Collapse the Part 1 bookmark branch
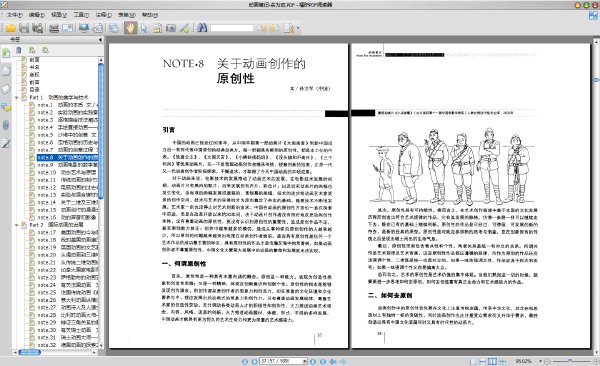Image resolution: width=600 pixels, height=366 pixels. (x=16, y=98)
